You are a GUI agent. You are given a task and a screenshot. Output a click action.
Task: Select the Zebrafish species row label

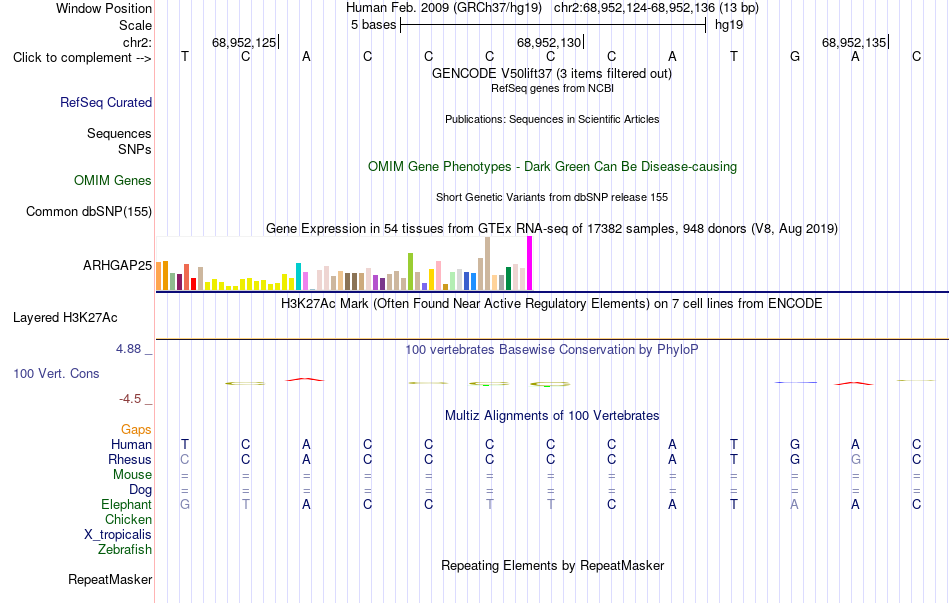coord(125,549)
